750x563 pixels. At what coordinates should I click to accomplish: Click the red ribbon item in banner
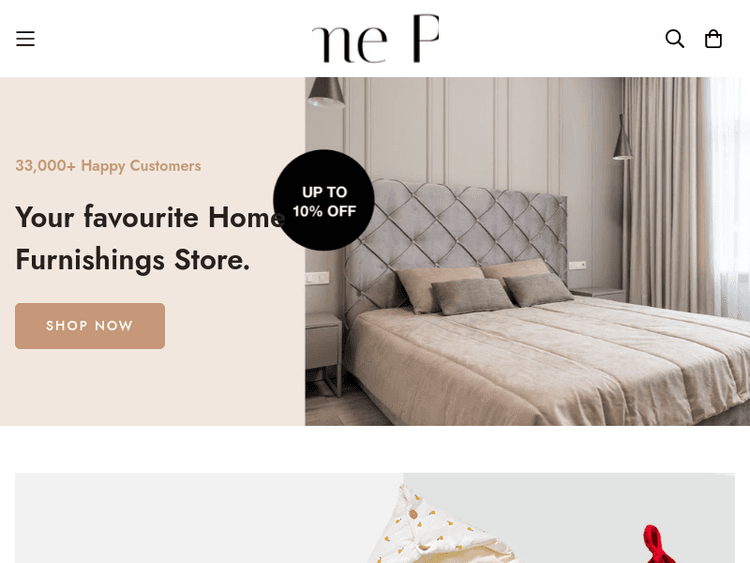pyautogui.click(x=659, y=544)
